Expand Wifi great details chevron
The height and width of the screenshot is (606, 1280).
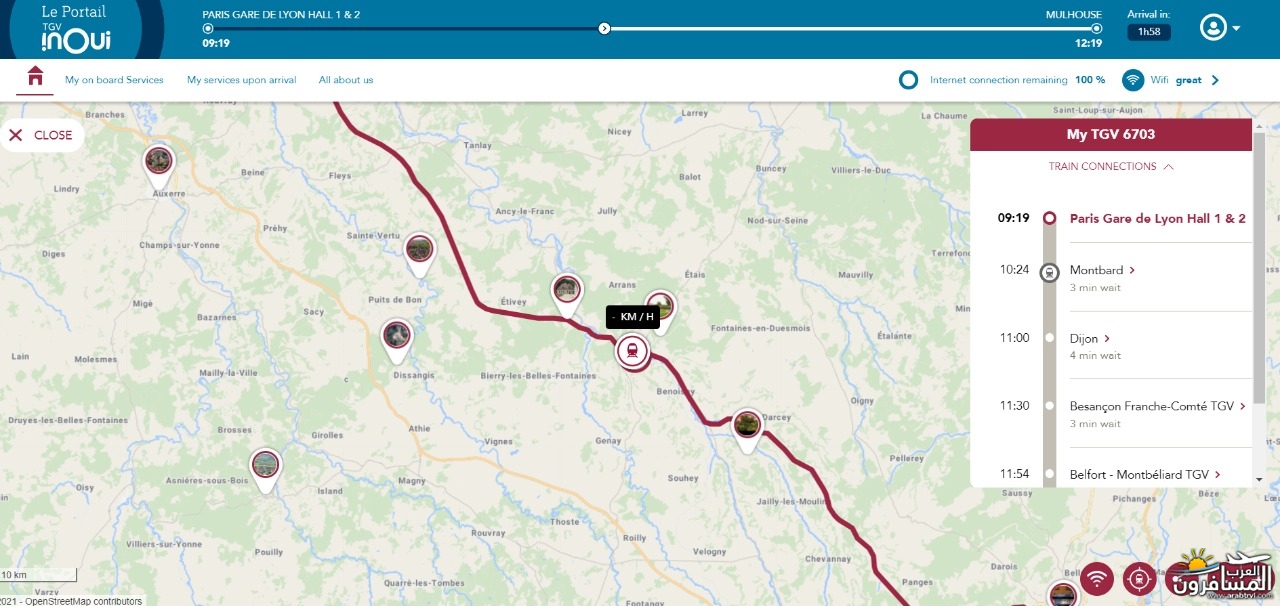(x=1215, y=80)
